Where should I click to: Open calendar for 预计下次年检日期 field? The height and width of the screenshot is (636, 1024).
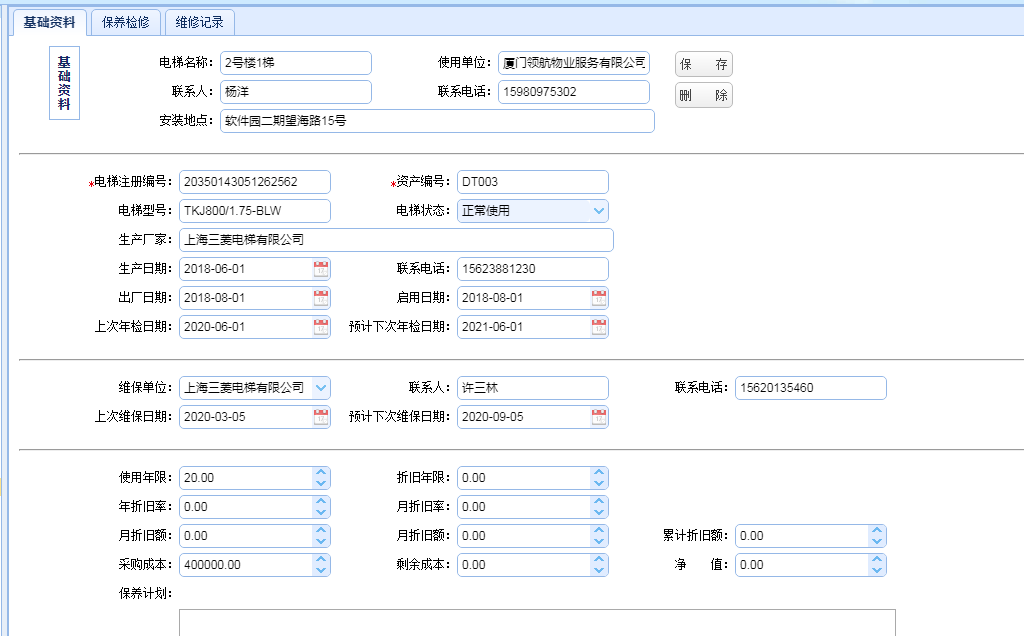tap(598, 327)
